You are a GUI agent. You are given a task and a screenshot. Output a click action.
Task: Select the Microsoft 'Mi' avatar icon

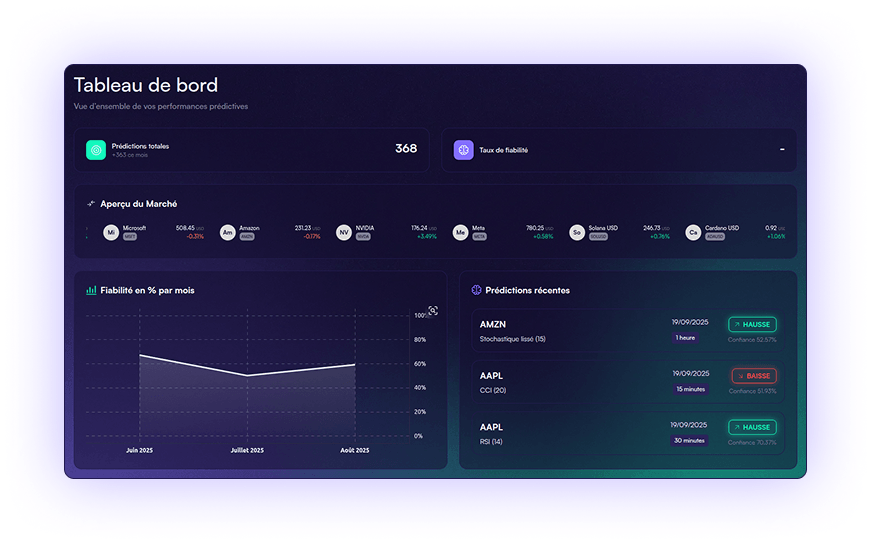click(x=111, y=232)
